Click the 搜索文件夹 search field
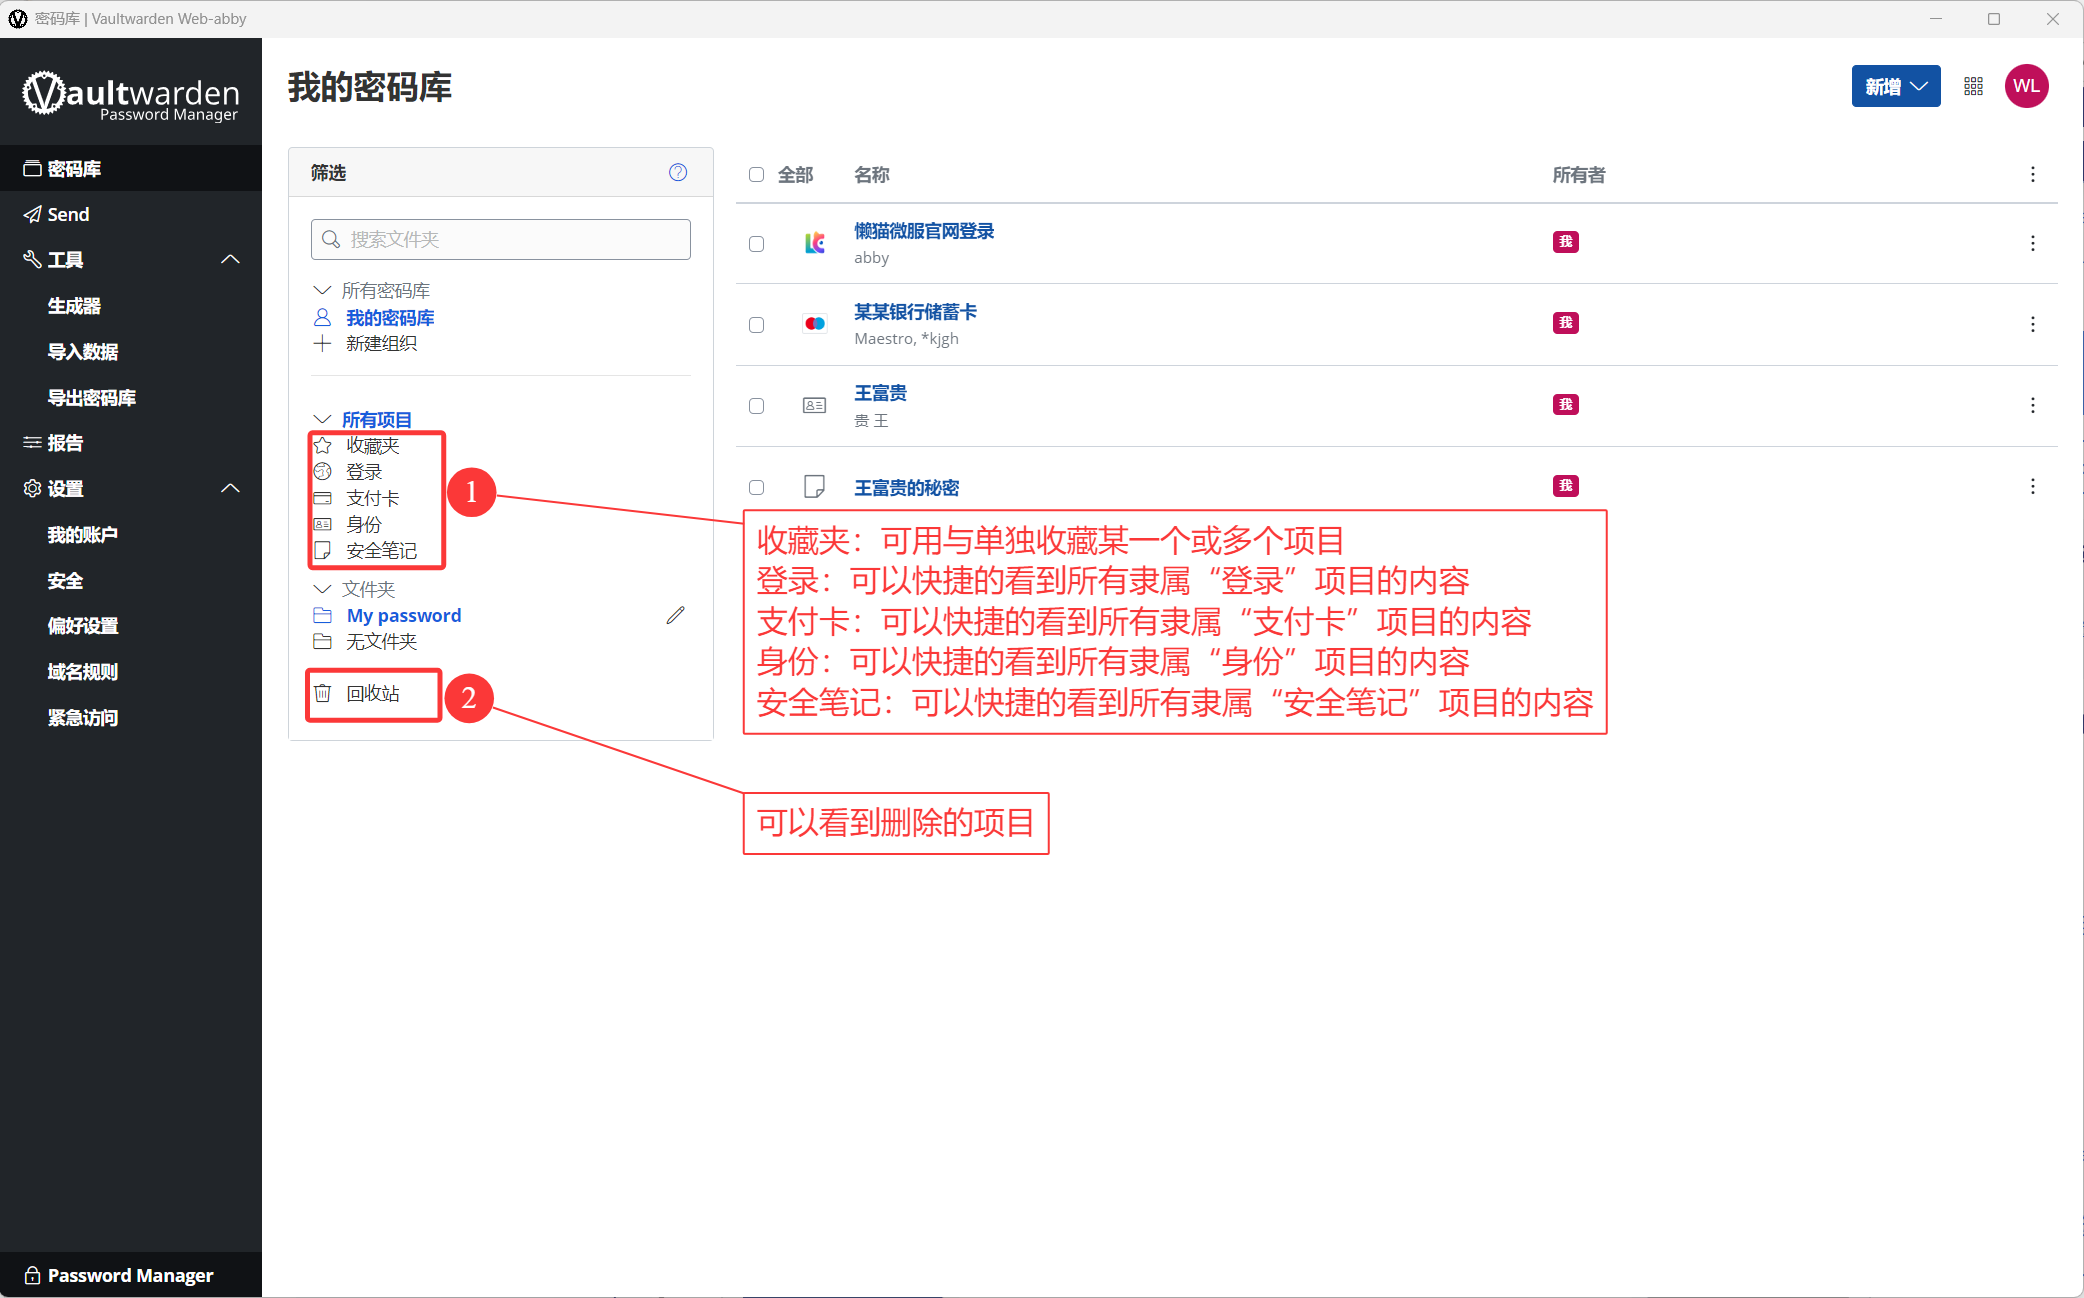The width and height of the screenshot is (2084, 1298). [x=501, y=240]
